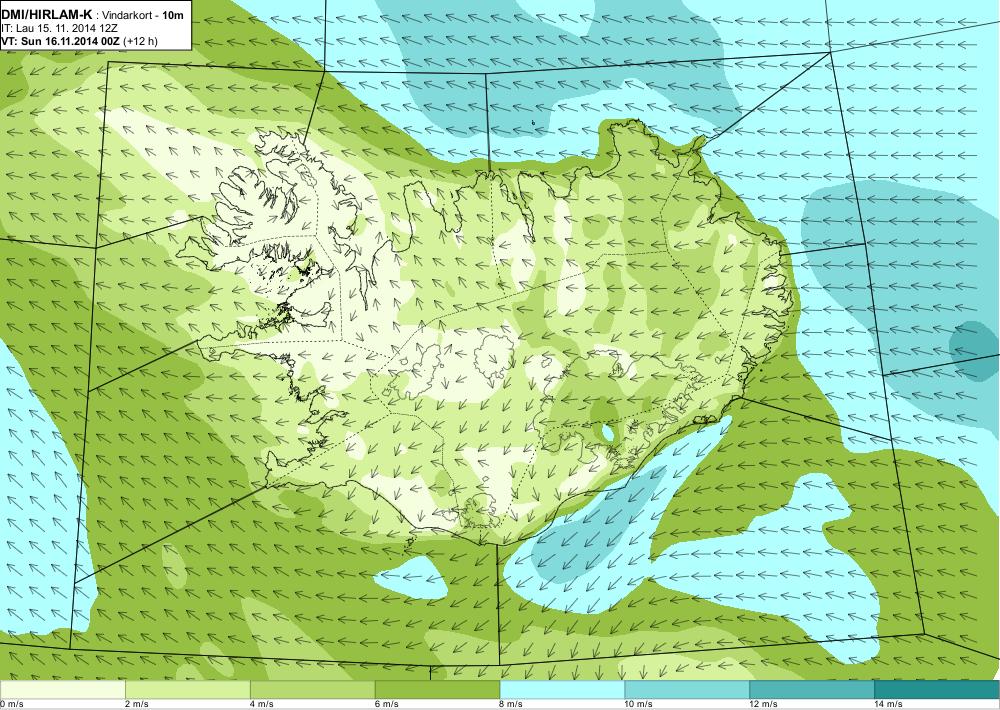This screenshot has width=1000, height=710.
Task: Pick the light green 2–4 m/s legend swatch
Action: pyautogui.click(x=188, y=690)
